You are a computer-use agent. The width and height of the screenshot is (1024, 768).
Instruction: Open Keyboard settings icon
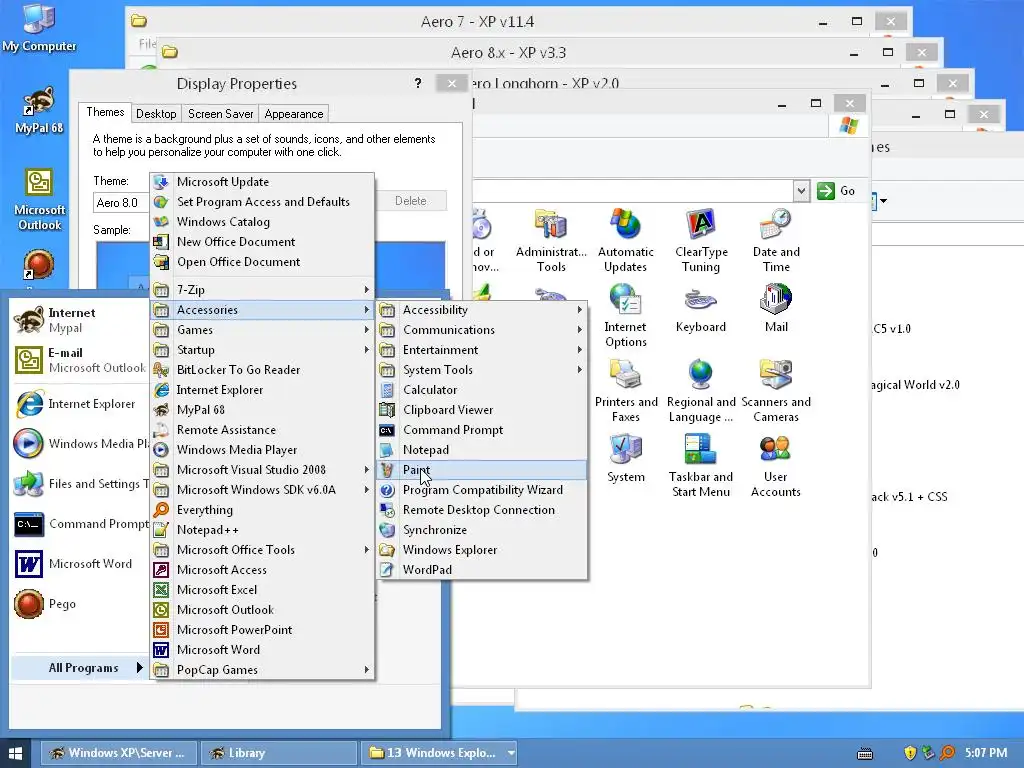click(701, 310)
